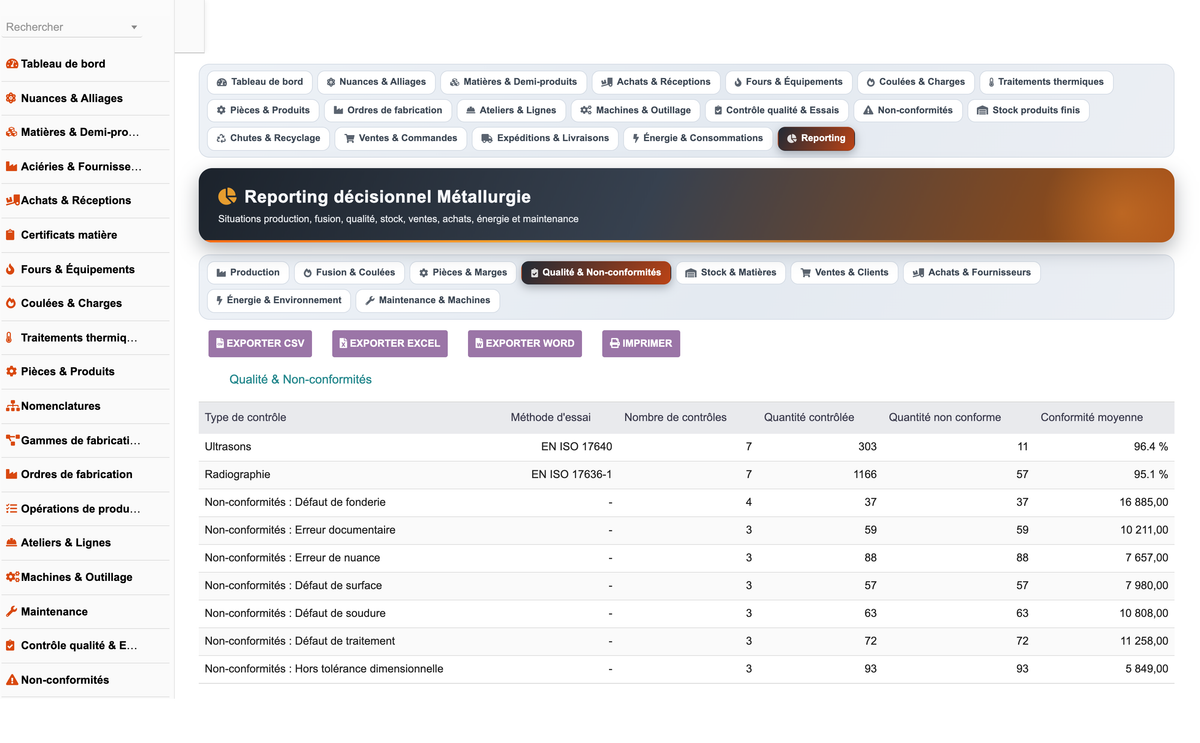This screenshot has height=743, width=1200.
Task: Open Expéditions & Livraisons top tab
Action: tap(545, 138)
